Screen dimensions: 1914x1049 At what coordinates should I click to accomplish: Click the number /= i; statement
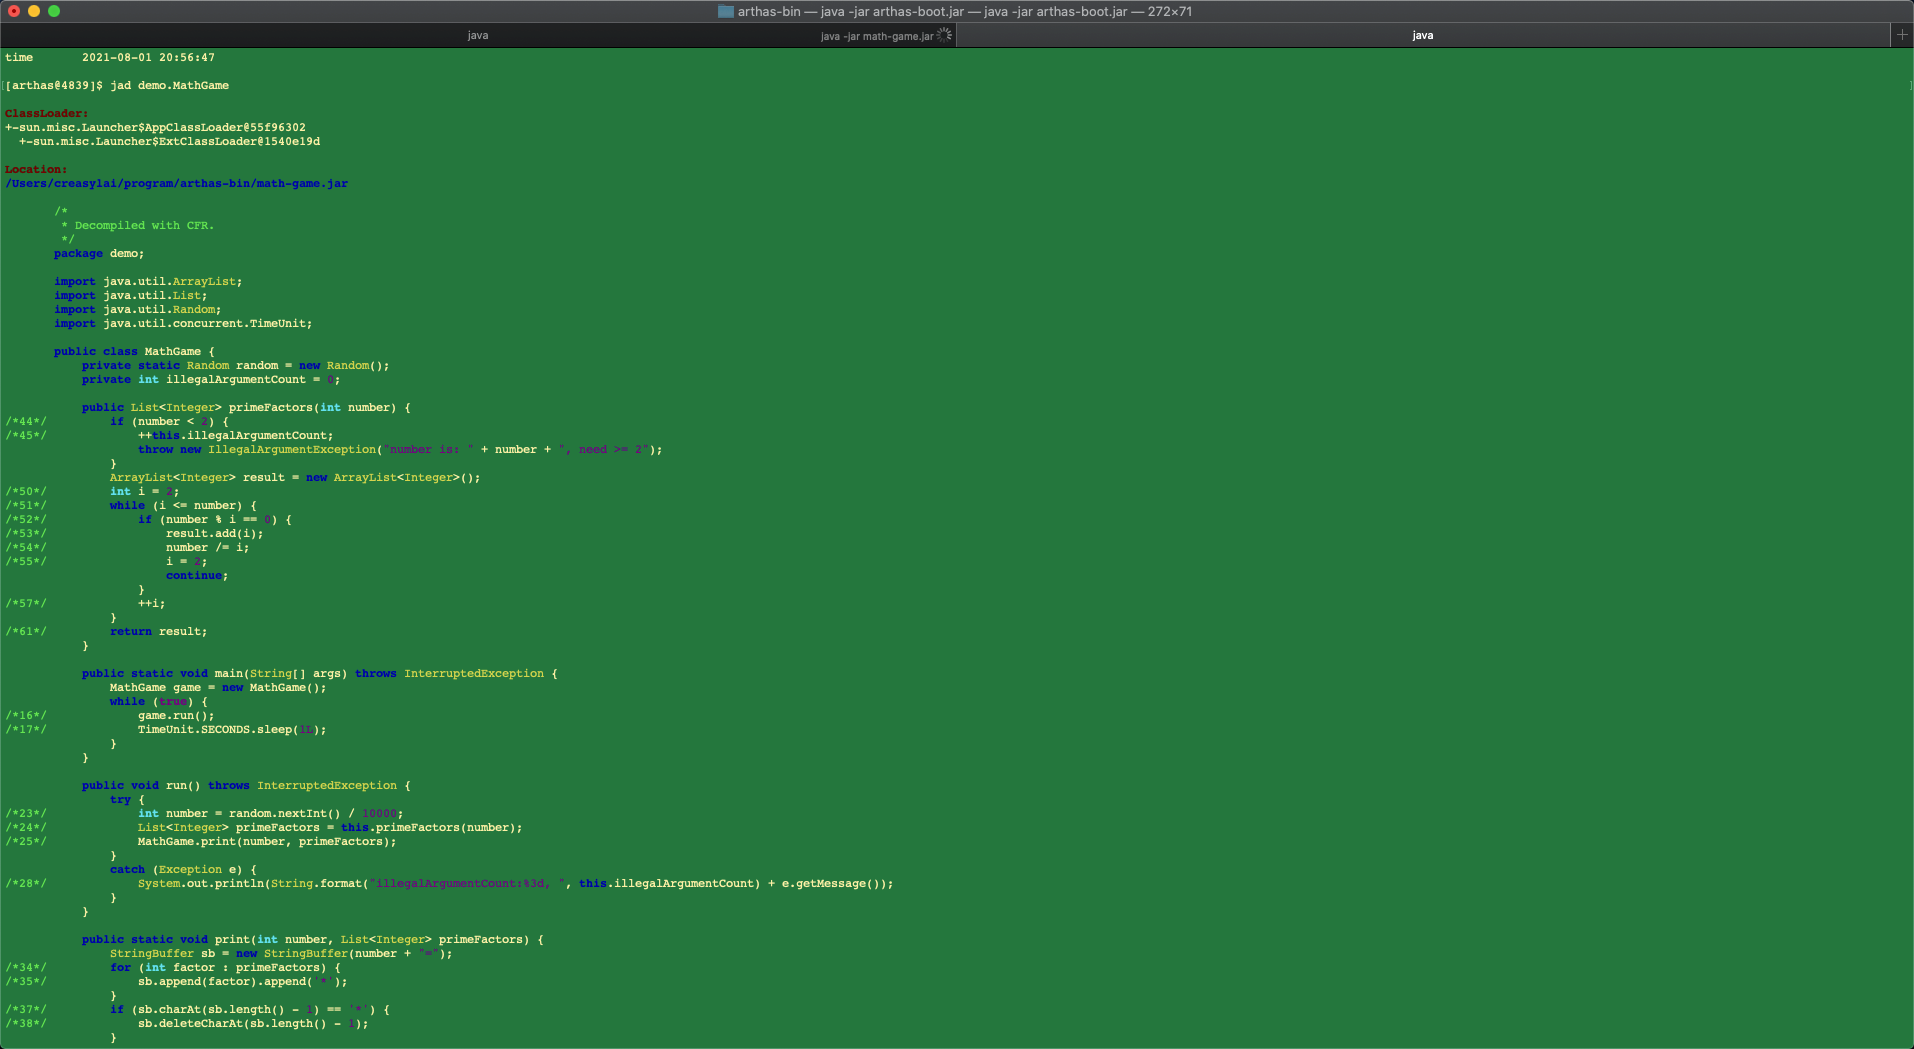coord(207,548)
